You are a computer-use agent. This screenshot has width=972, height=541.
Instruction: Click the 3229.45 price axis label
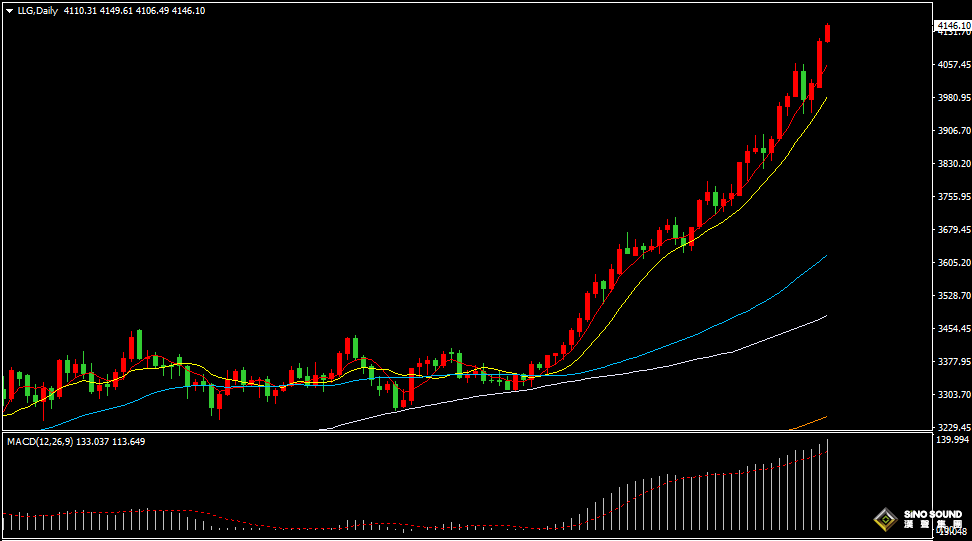click(x=953, y=427)
